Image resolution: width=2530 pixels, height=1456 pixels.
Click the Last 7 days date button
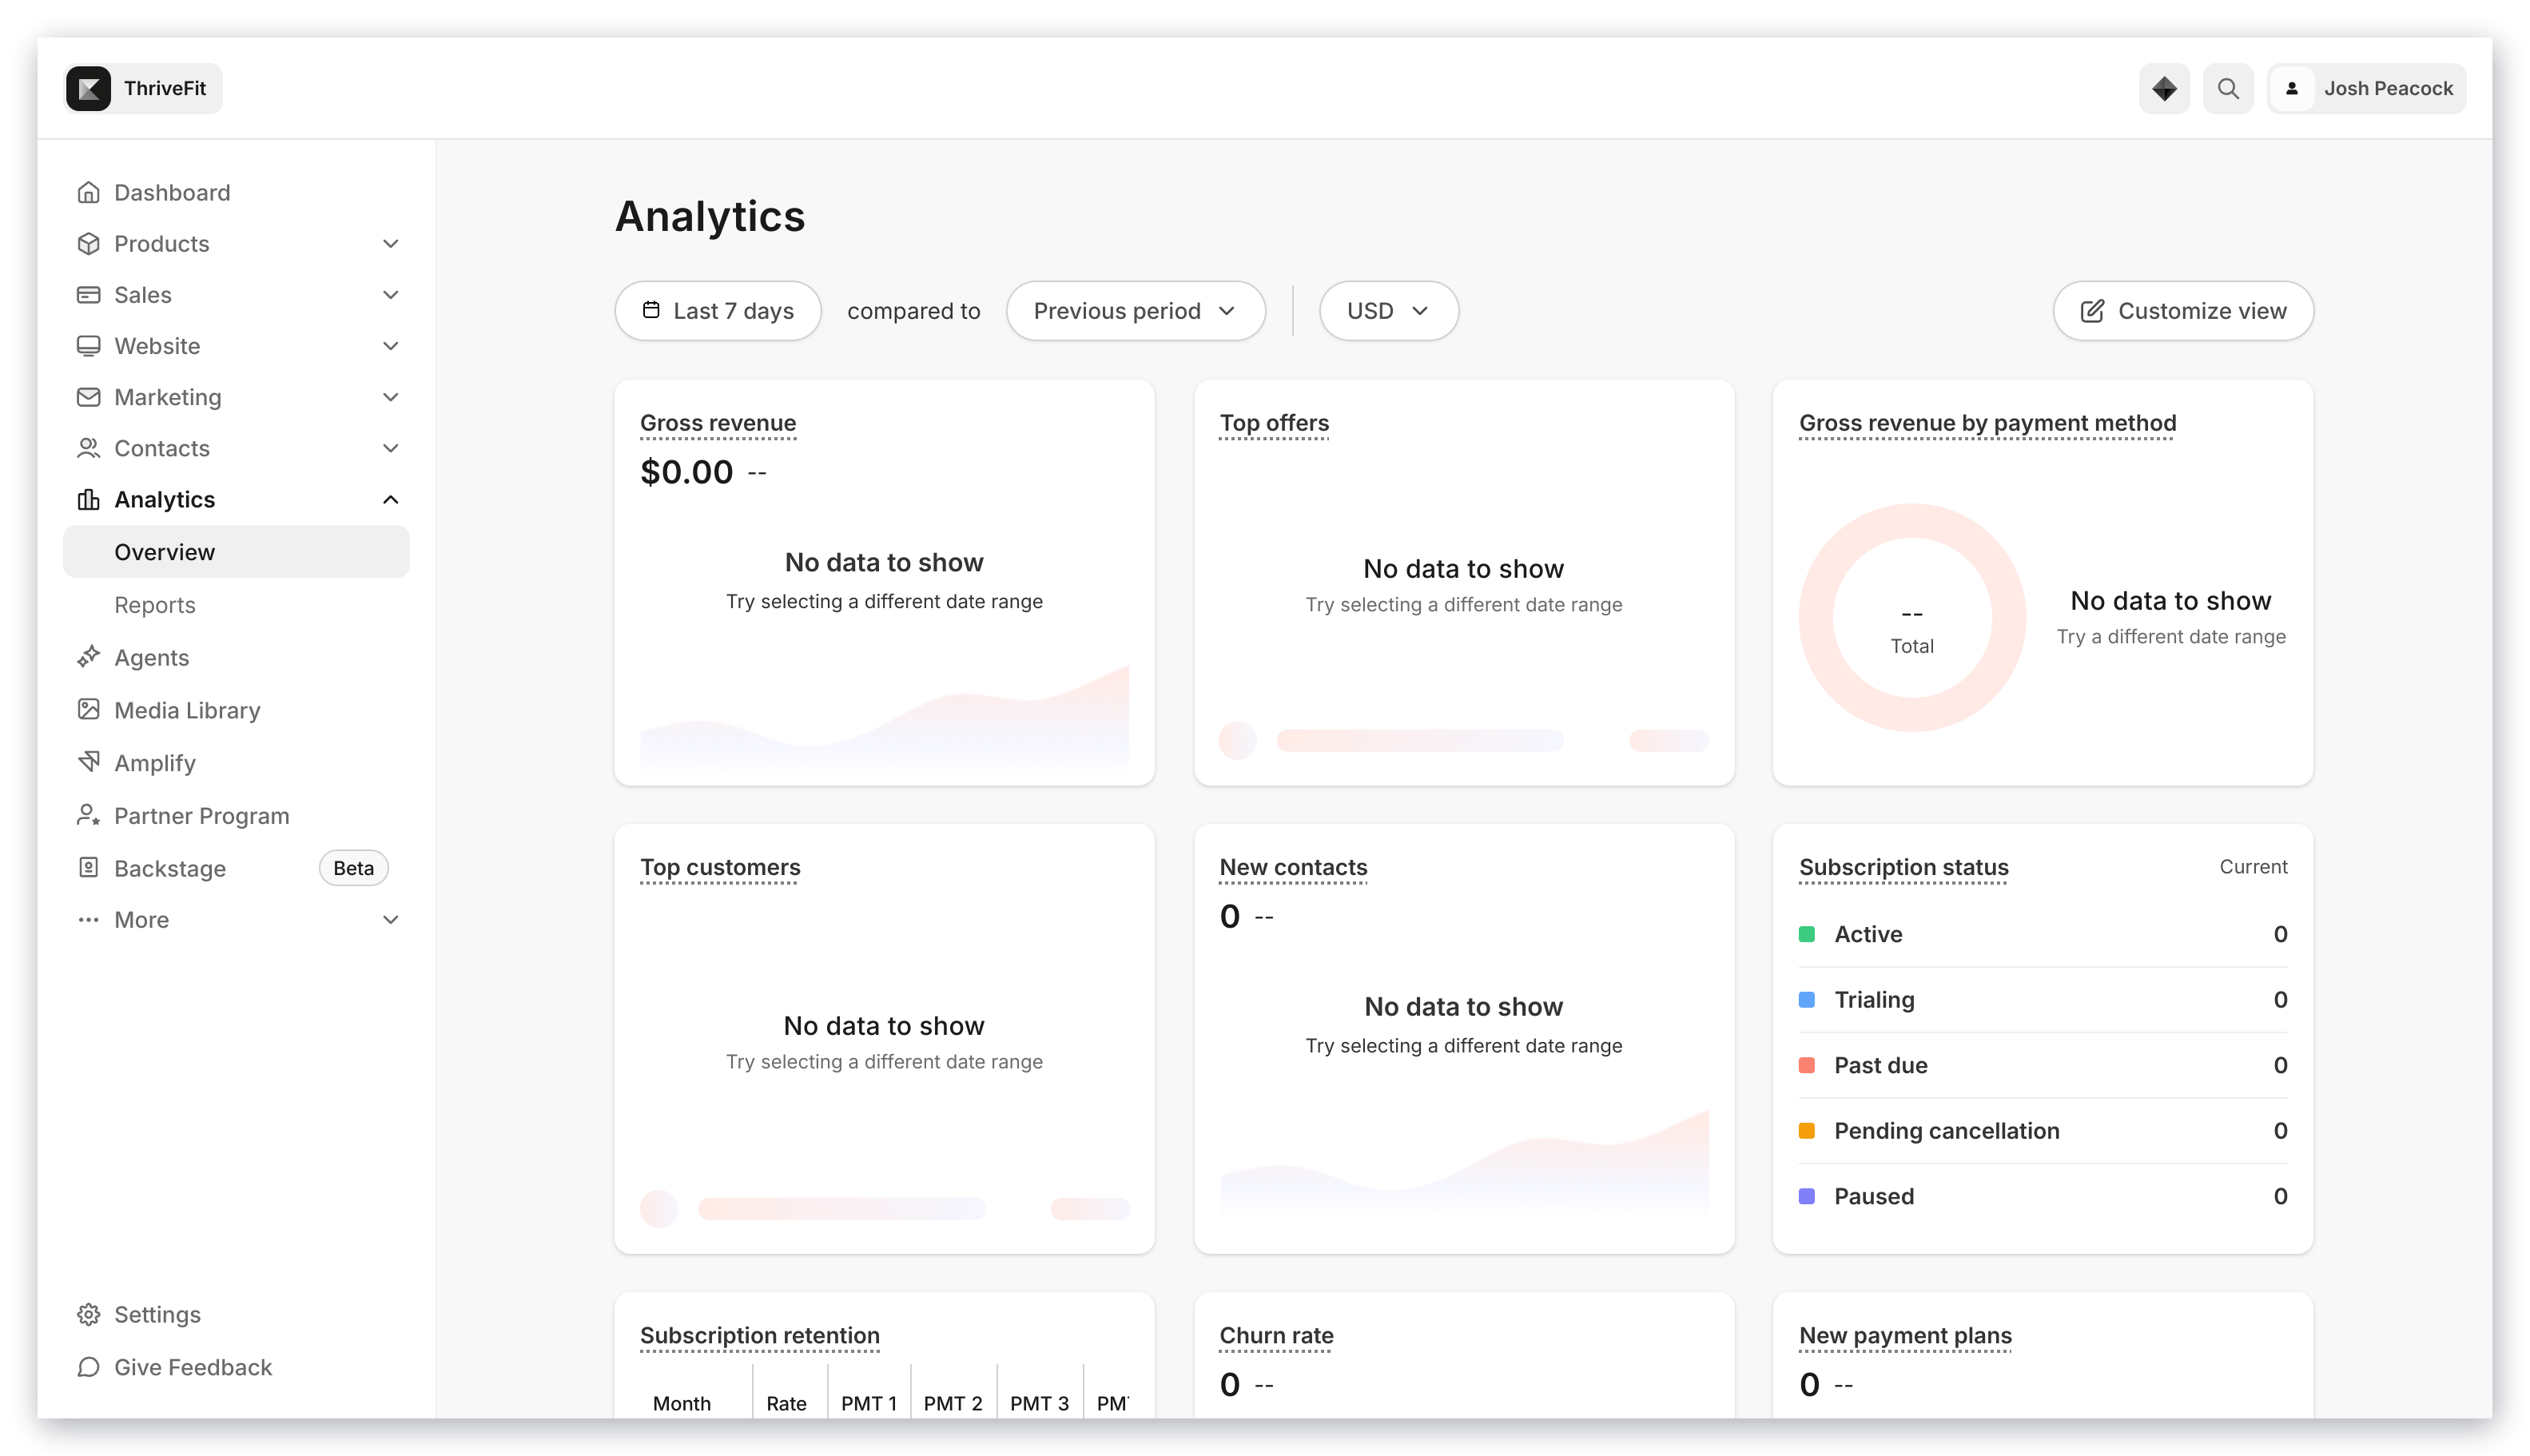coord(717,311)
